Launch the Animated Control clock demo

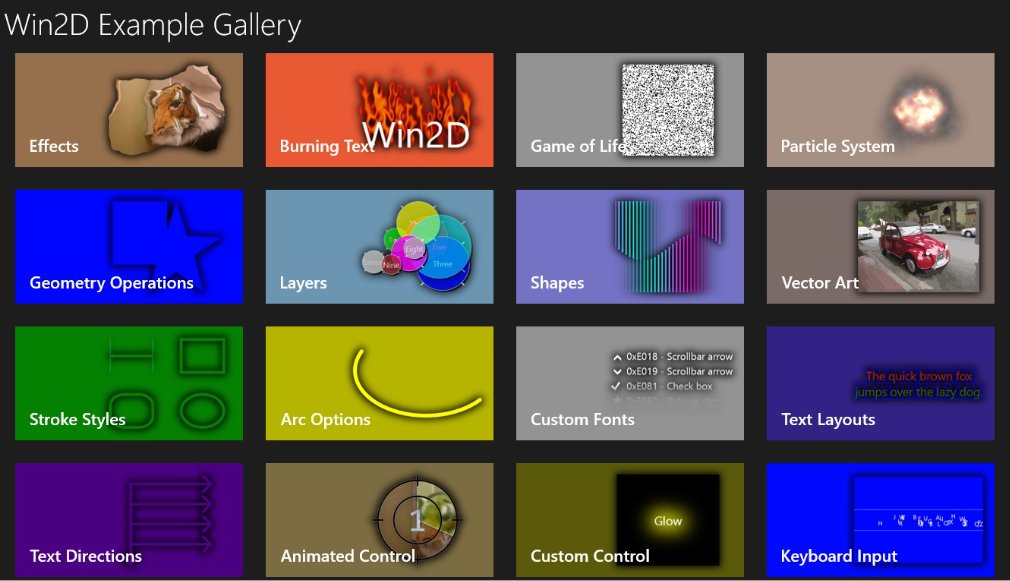click(379, 519)
